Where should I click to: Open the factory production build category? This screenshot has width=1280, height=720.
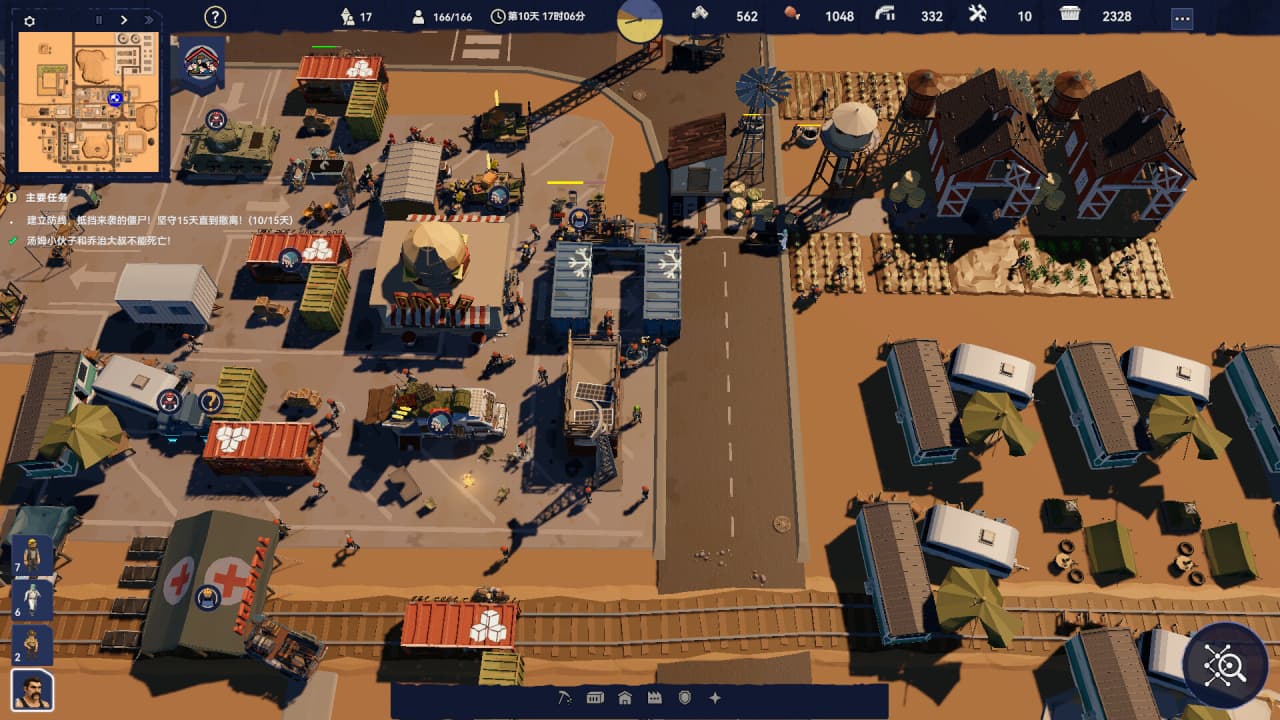click(x=655, y=698)
